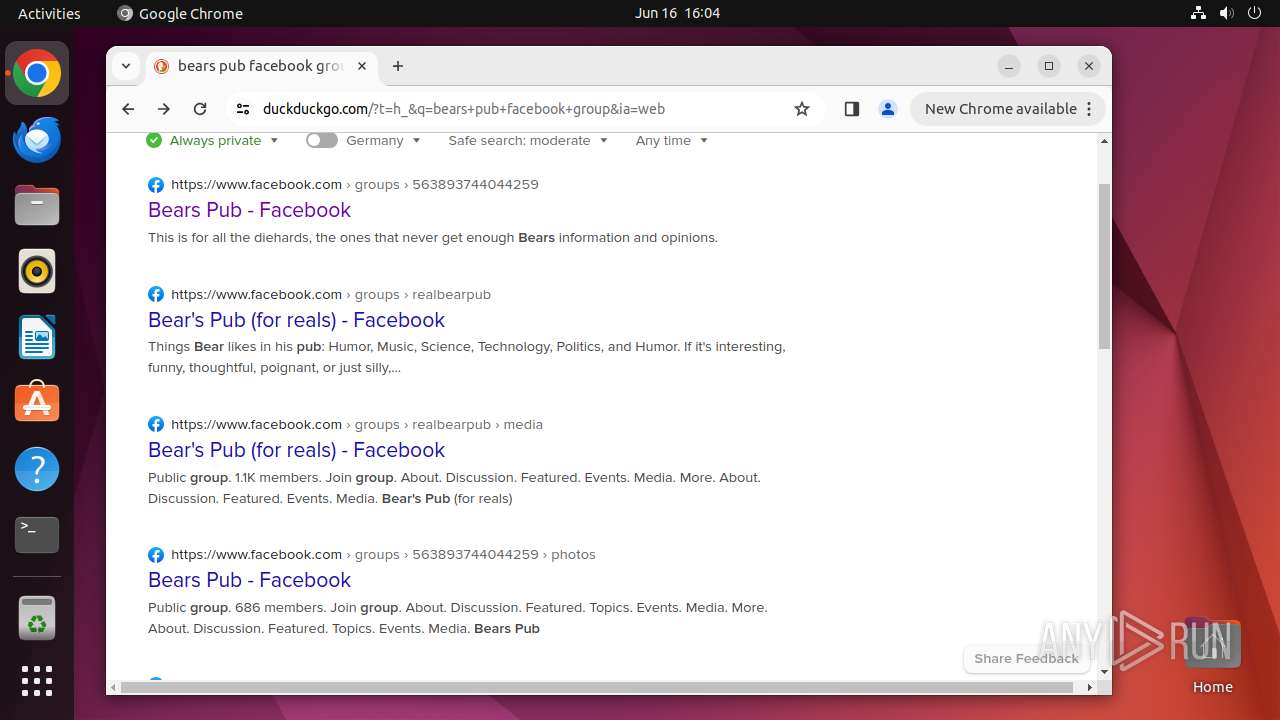1280x720 pixels.
Task: Open network status icon in top bar
Action: (x=1199, y=13)
